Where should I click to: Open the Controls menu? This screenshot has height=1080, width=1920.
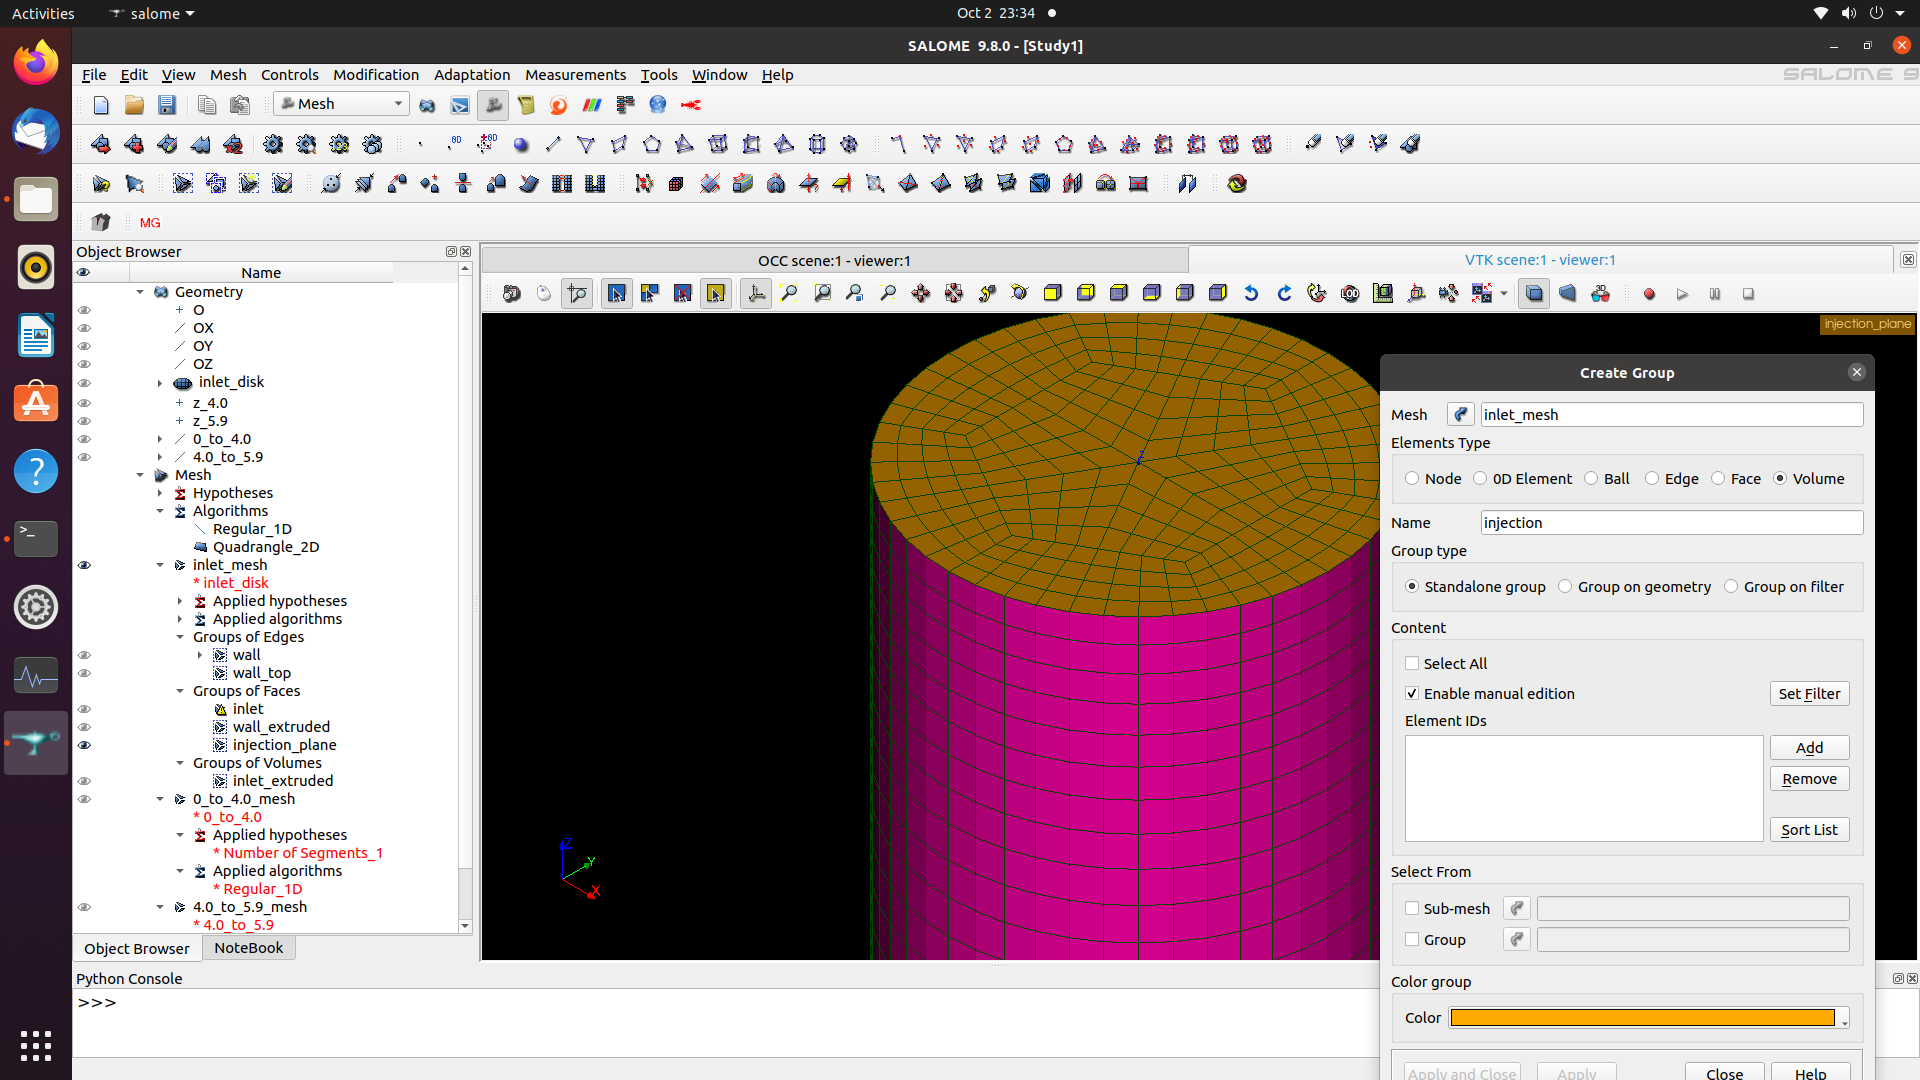tap(289, 75)
